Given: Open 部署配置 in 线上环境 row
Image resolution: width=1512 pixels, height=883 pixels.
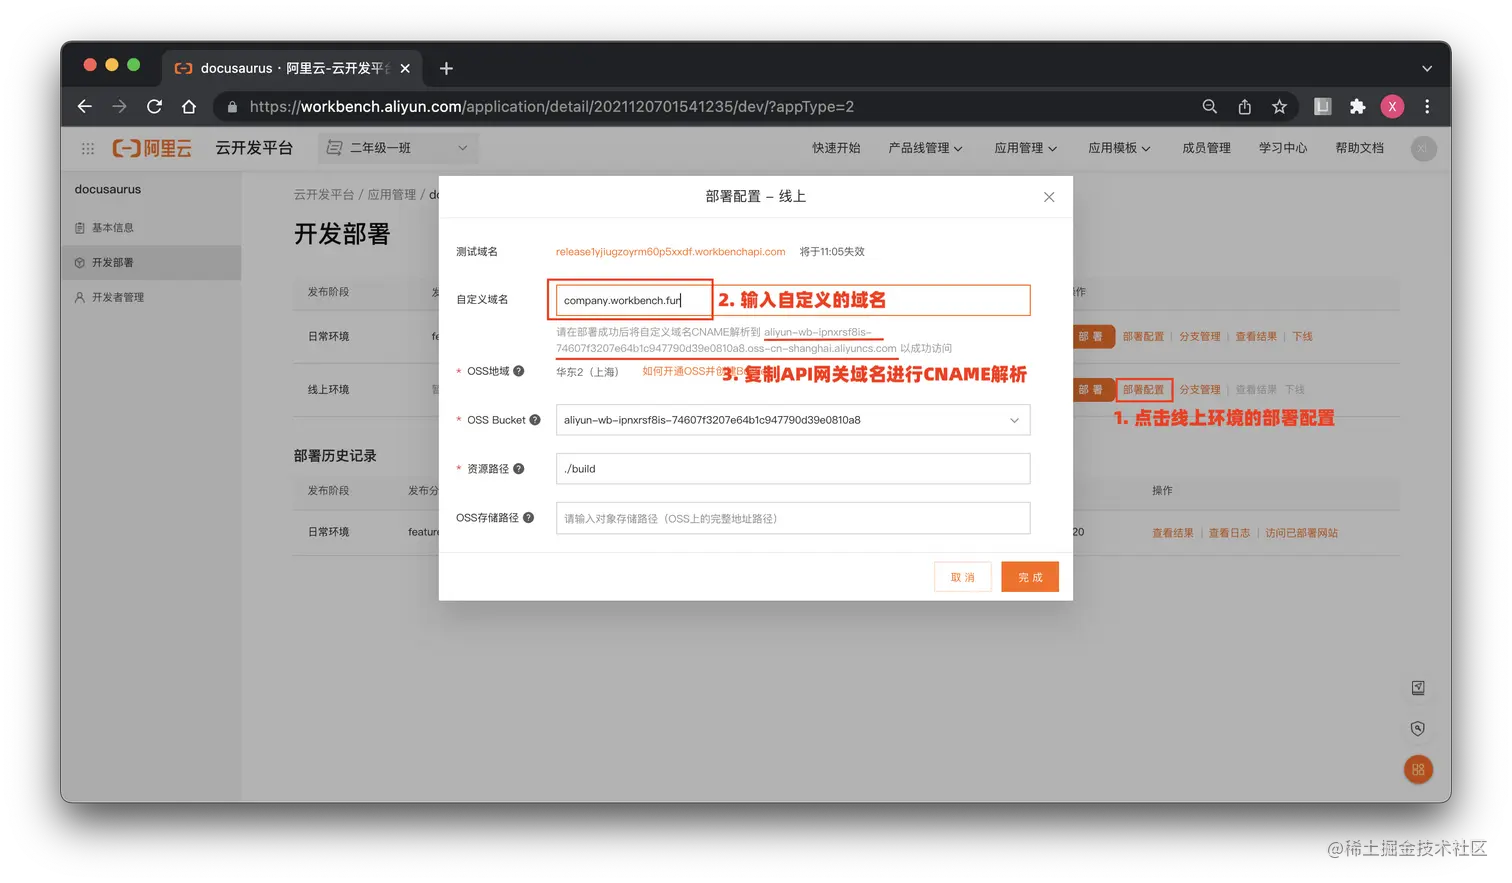Looking at the screenshot, I should (1143, 390).
